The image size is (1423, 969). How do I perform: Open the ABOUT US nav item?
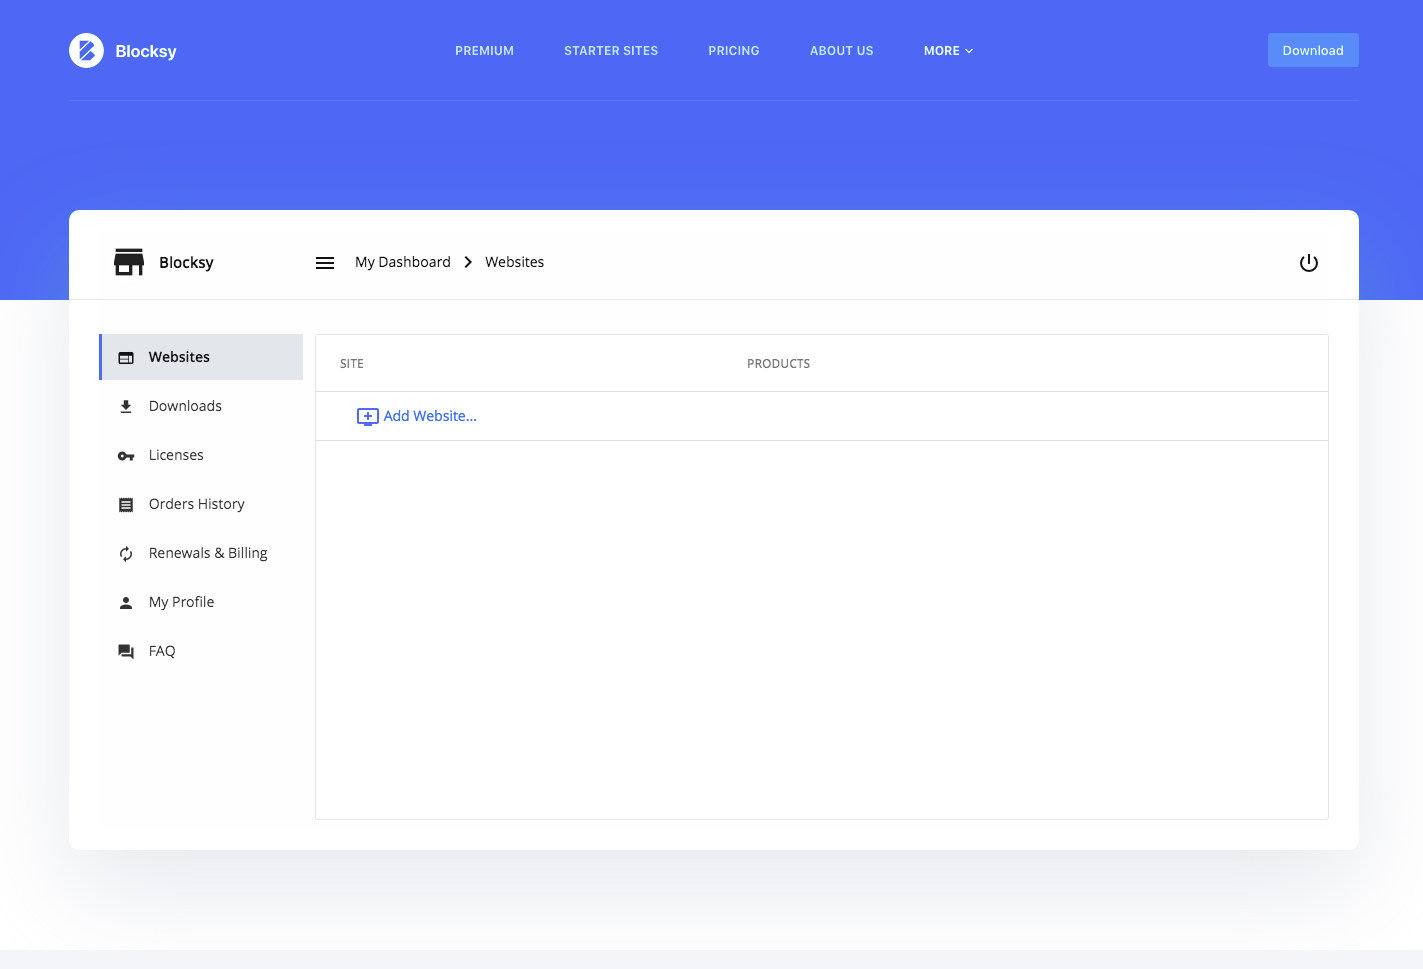pyautogui.click(x=842, y=51)
